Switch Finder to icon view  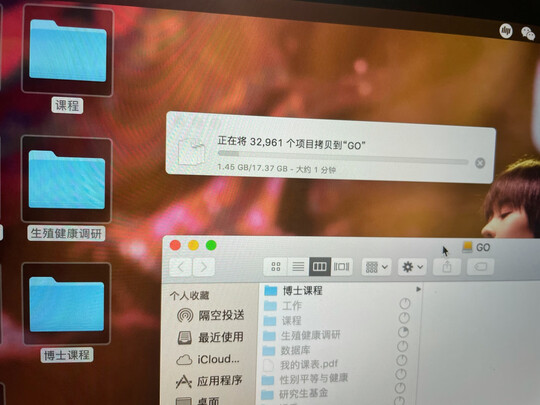(x=276, y=266)
